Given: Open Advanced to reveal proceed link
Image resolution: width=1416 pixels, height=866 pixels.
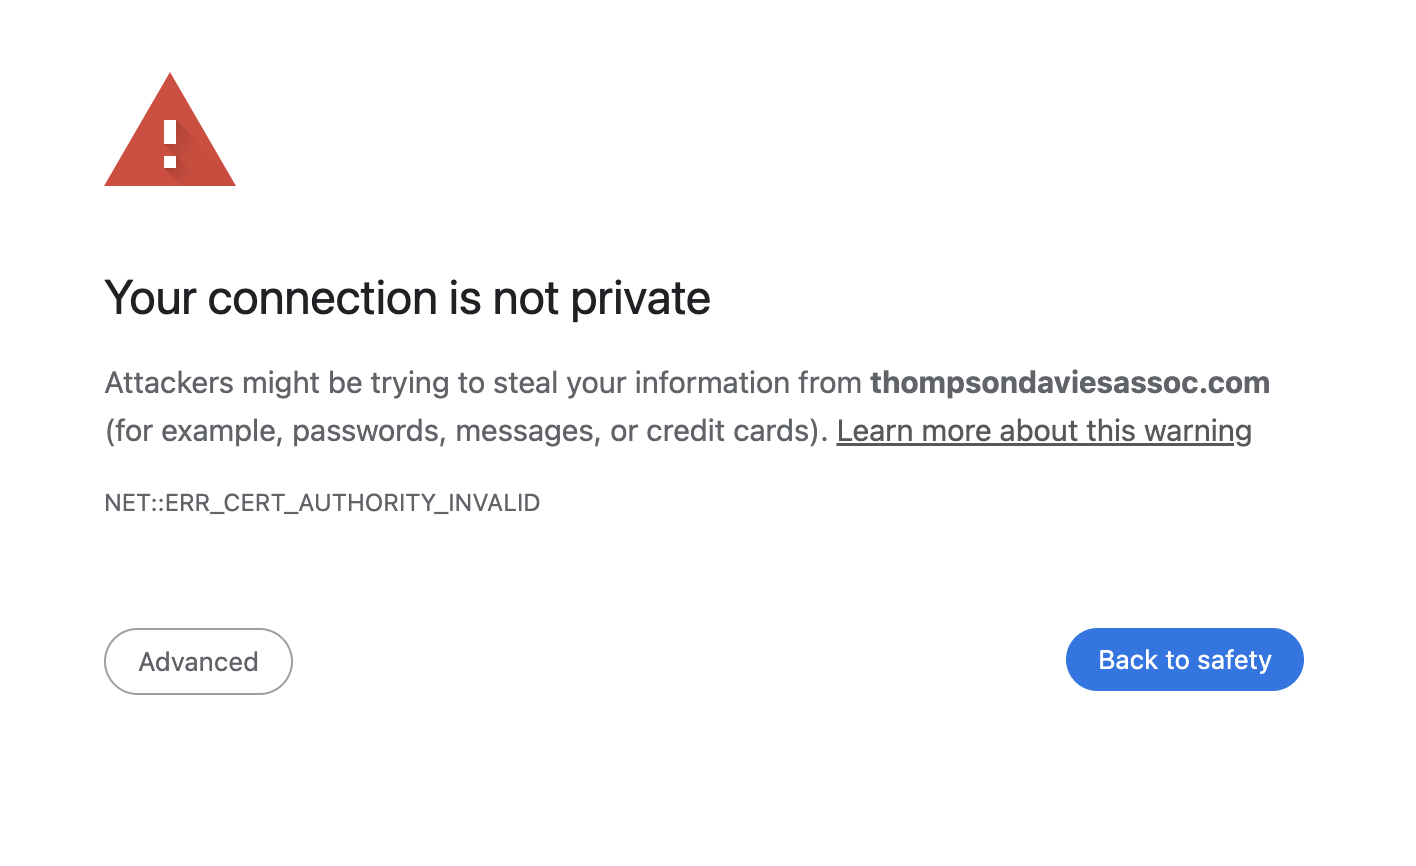Looking at the screenshot, I should 198,661.
